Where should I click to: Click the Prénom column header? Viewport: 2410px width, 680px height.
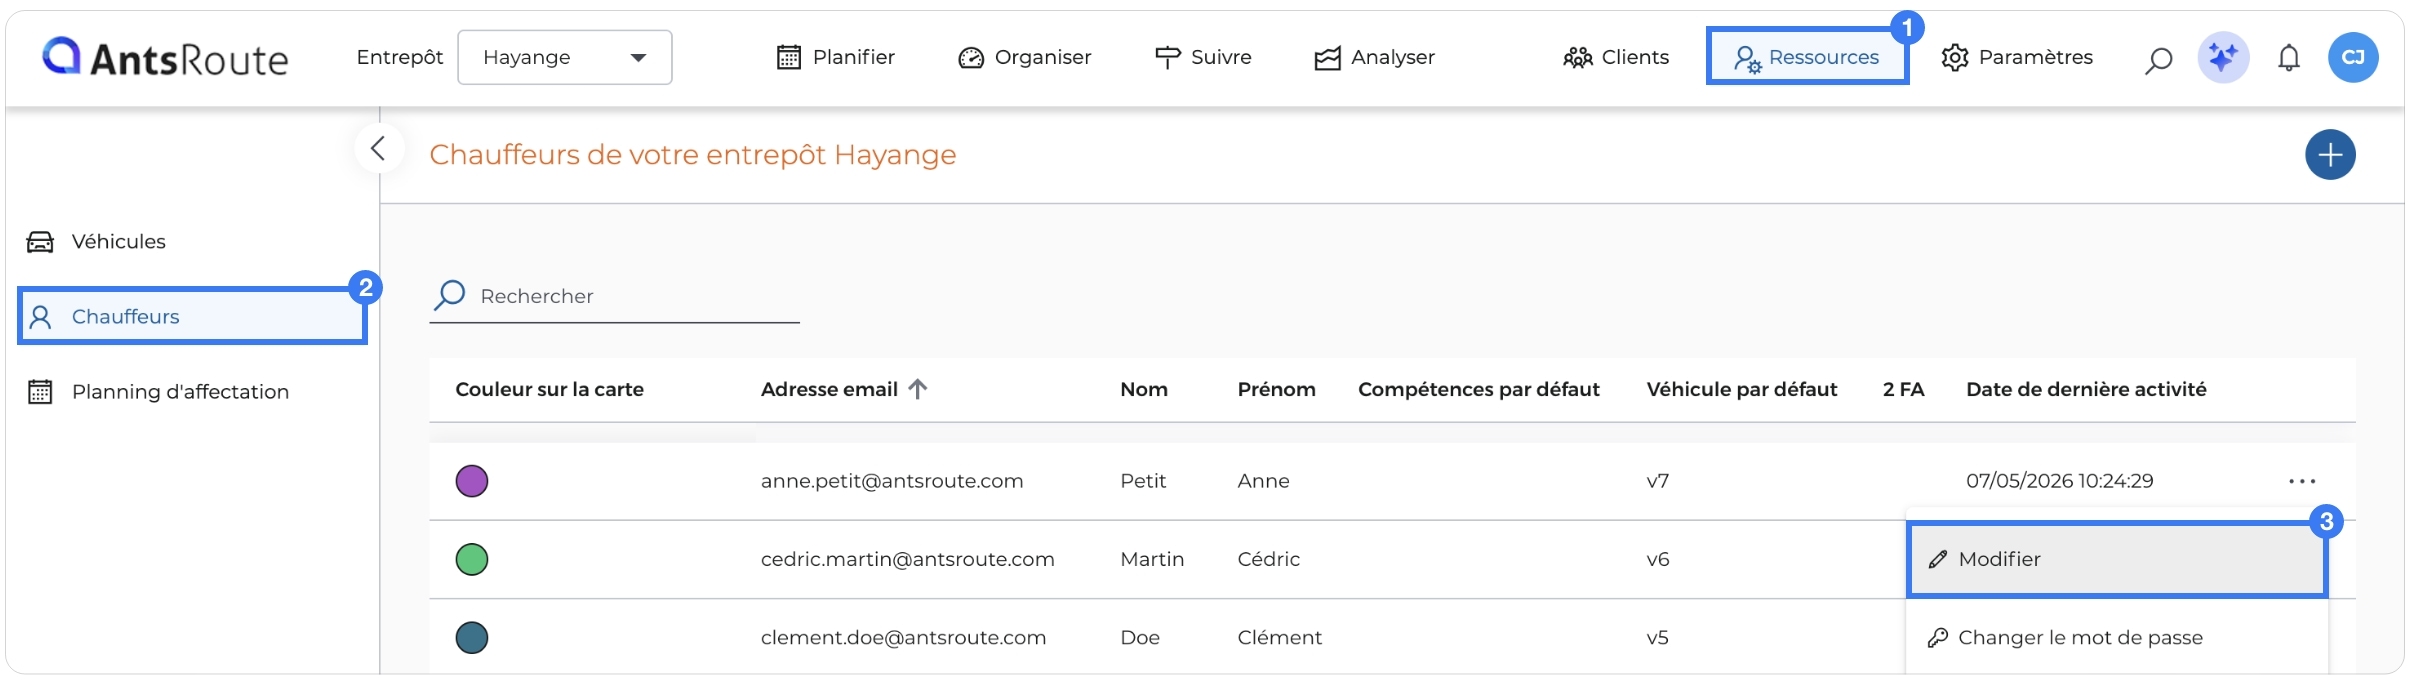(x=1276, y=389)
